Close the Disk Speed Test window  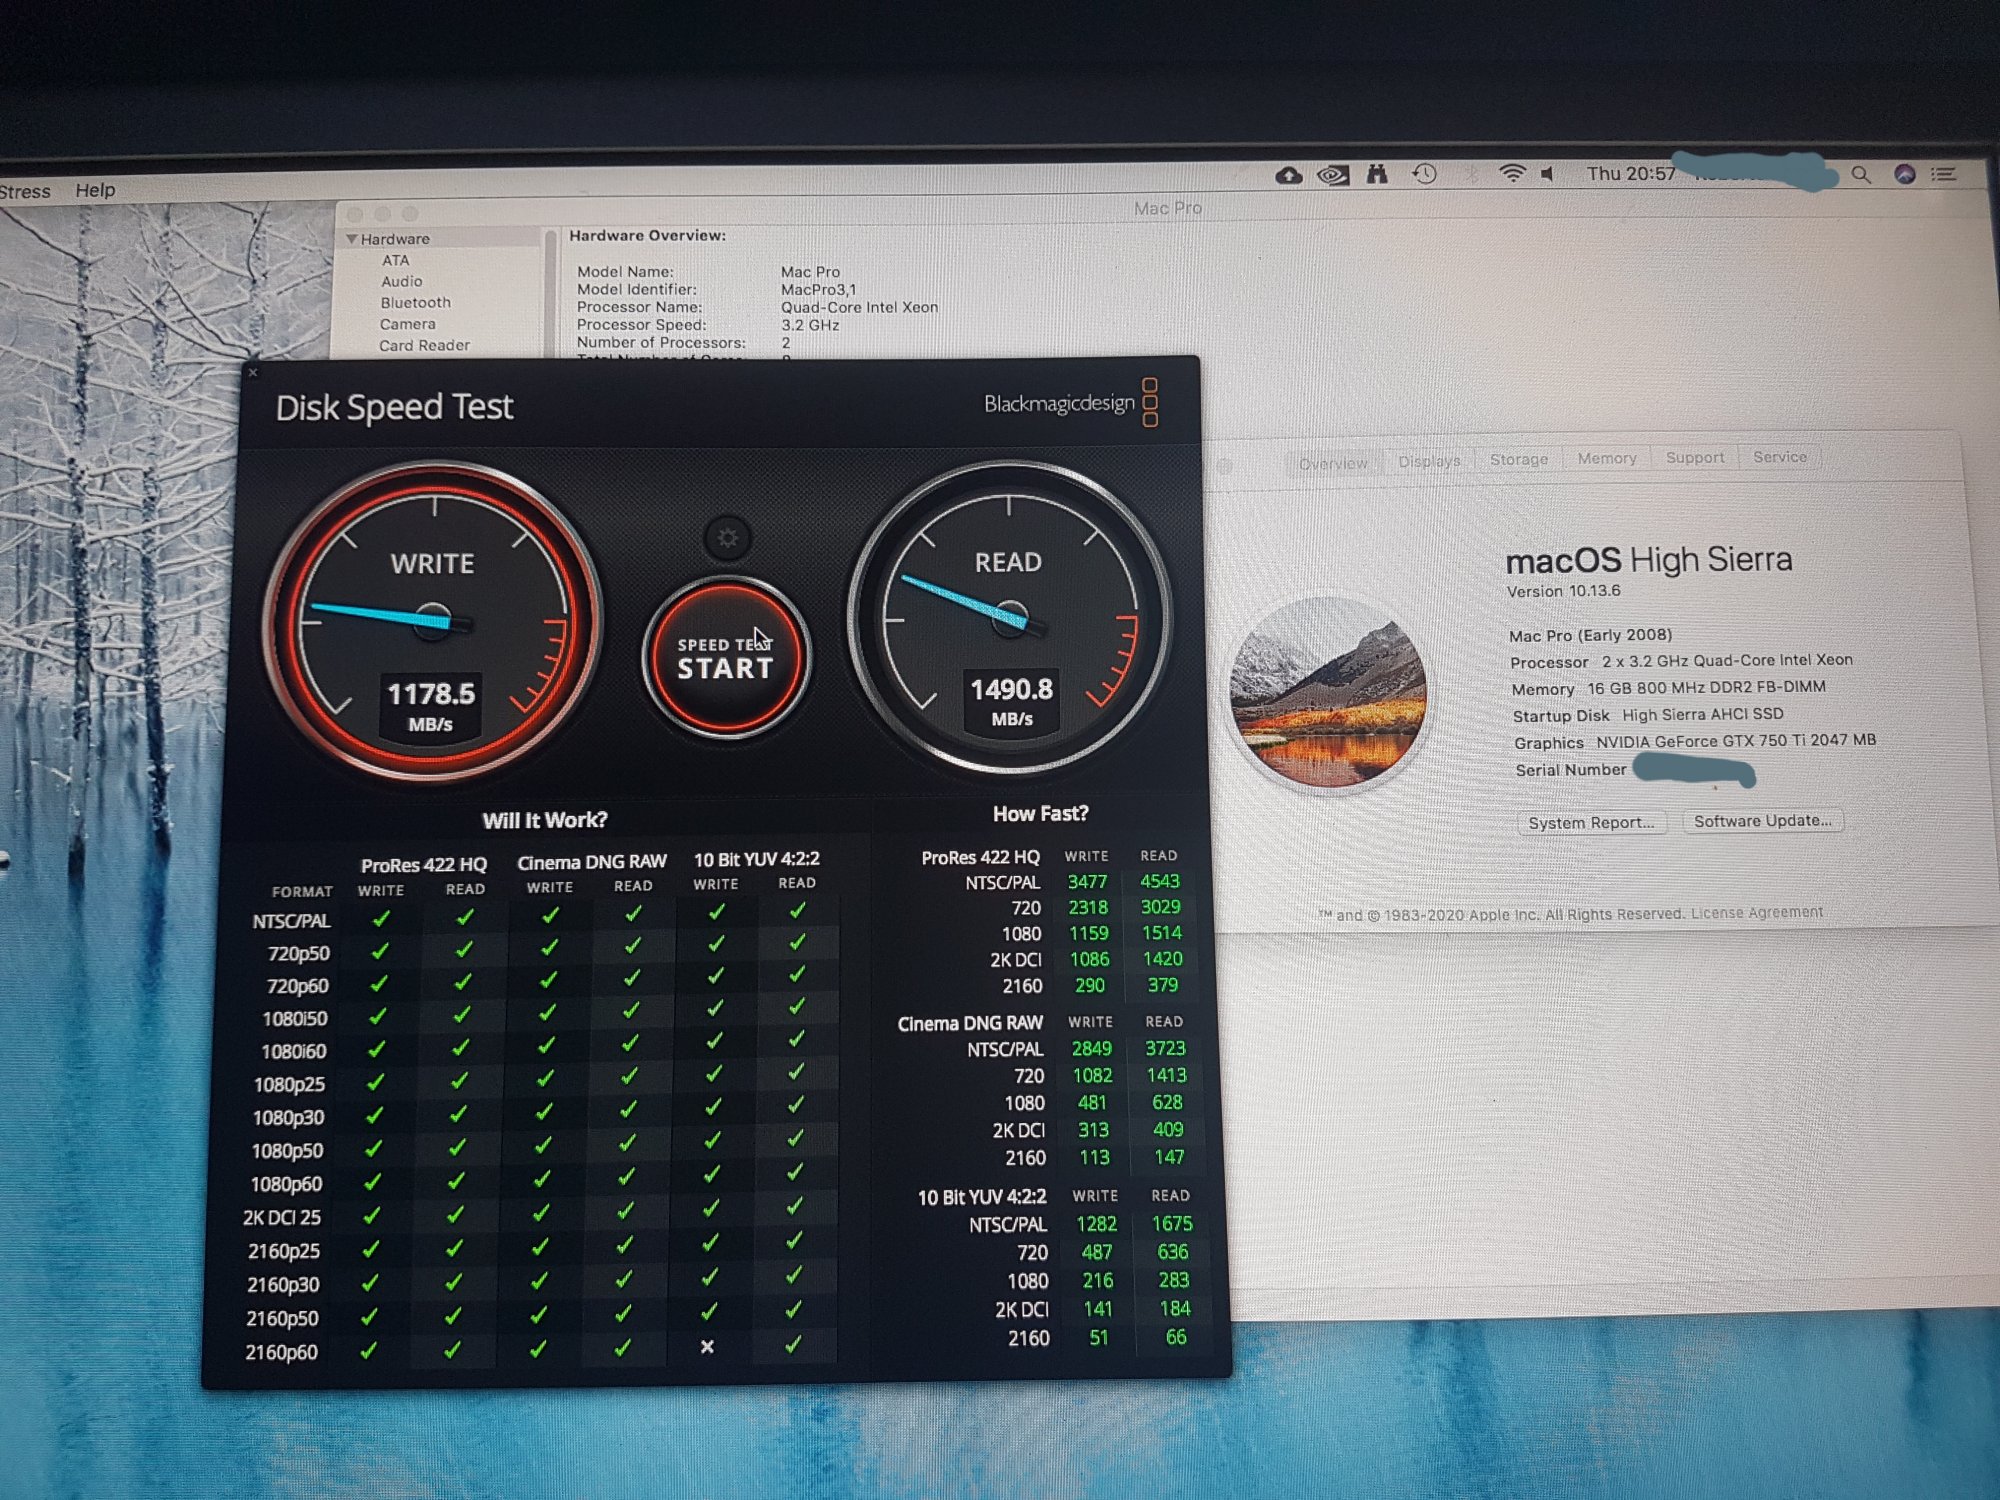[253, 373]
